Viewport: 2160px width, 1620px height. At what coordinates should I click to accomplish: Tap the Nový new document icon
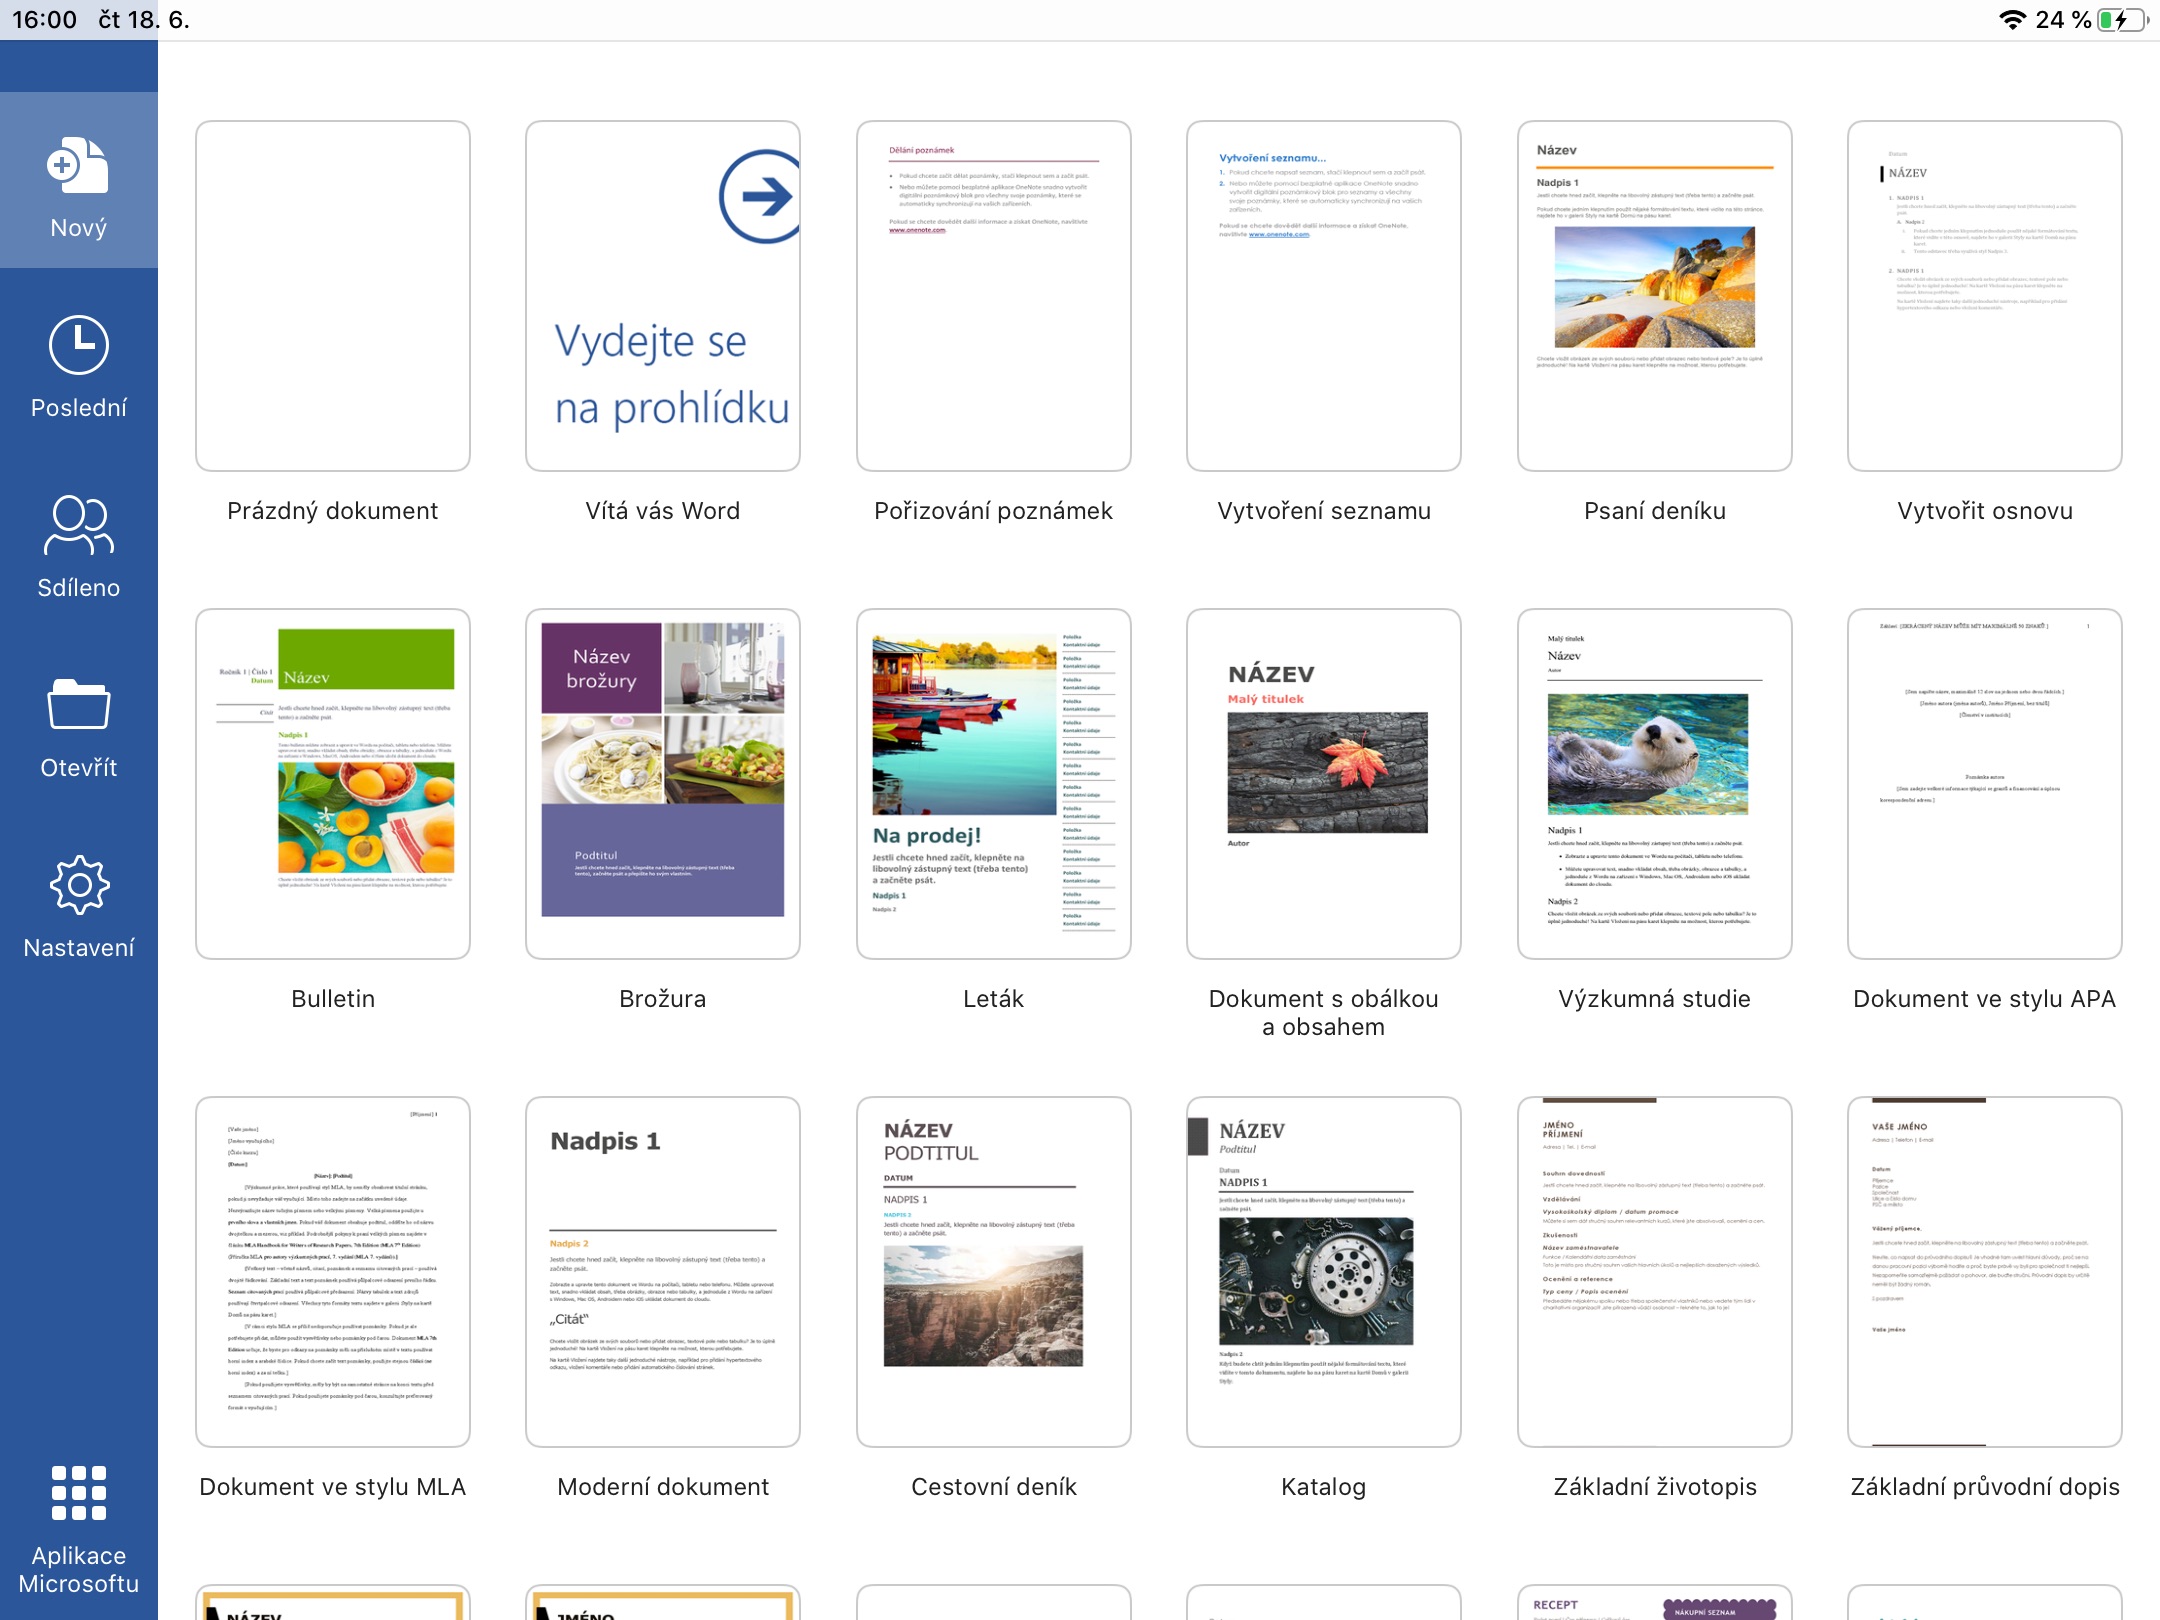pos(78,167)
